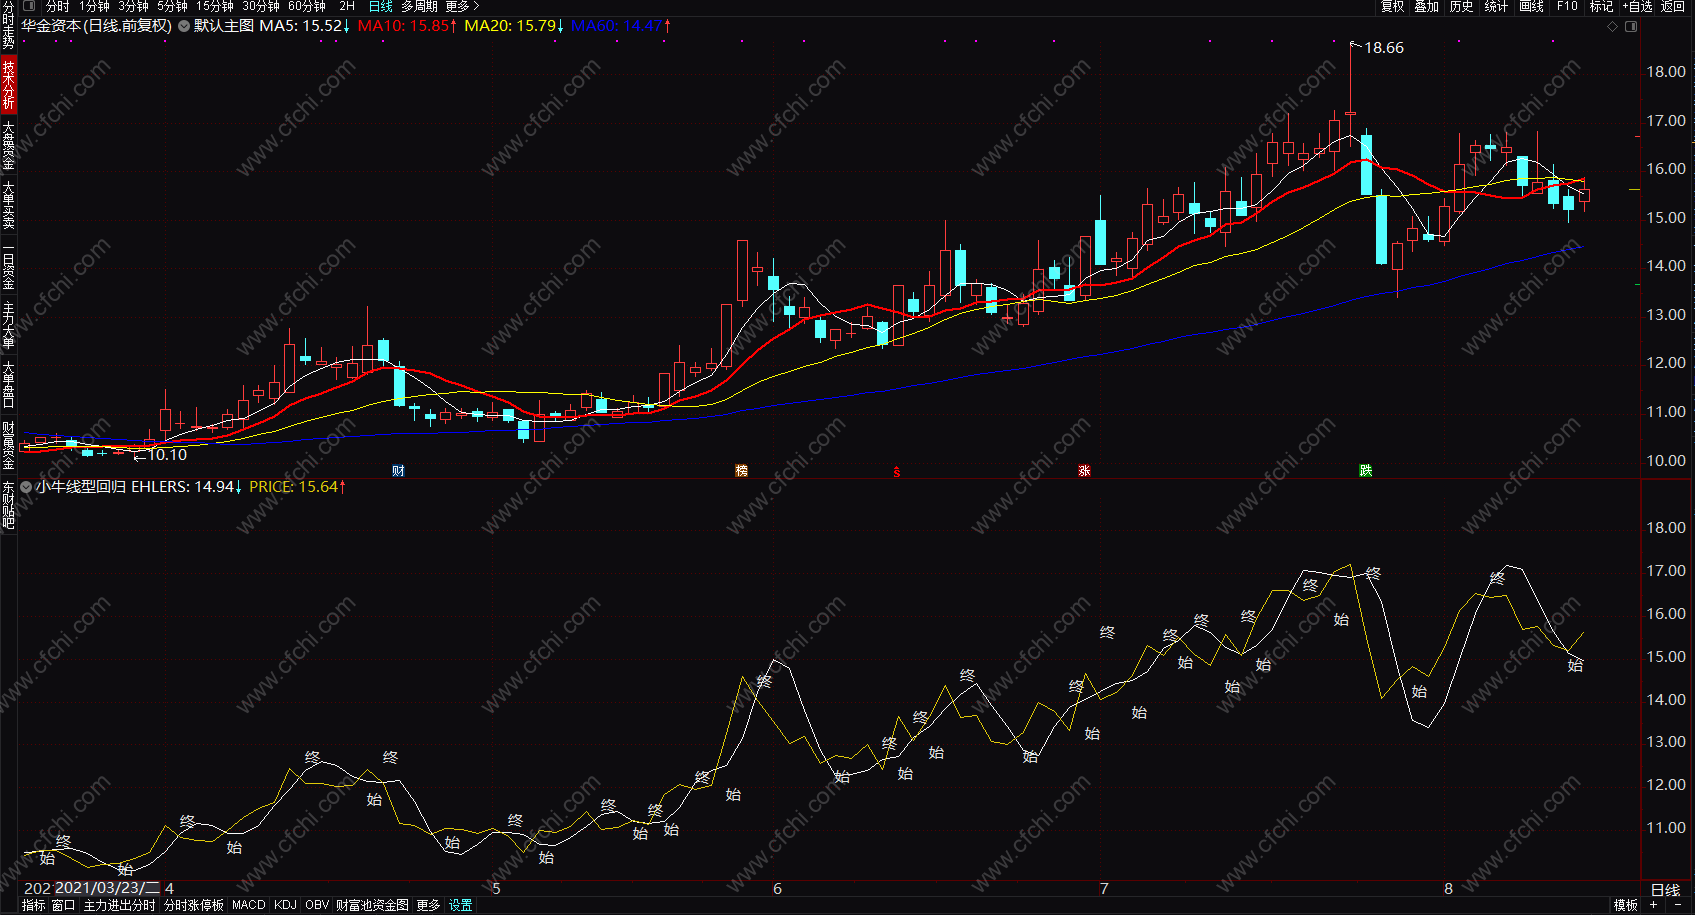Image resolution: width=1695 pixels, height=915 pixels.
Task: Select the 2H timeframe
Action: click(347, 6)
